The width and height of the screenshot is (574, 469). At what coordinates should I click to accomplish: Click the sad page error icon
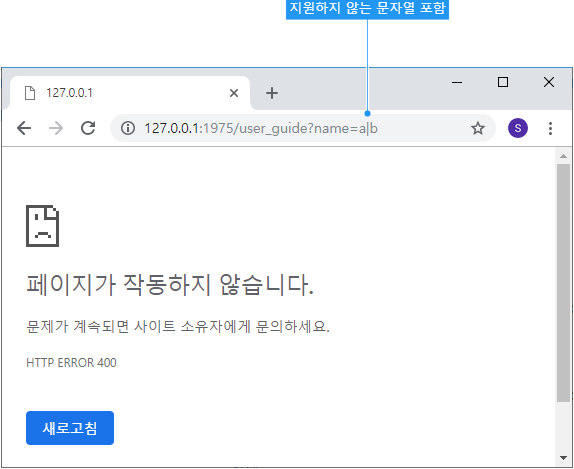[42, 226]
